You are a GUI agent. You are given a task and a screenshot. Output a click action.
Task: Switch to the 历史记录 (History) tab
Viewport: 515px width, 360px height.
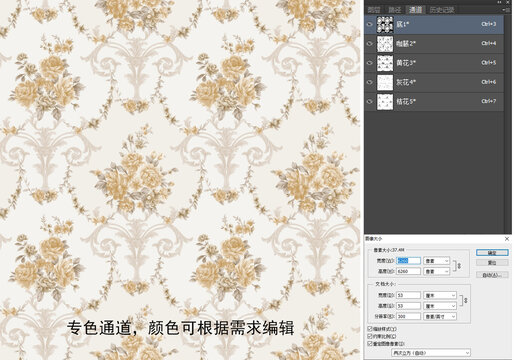click(x=442, y=10)
